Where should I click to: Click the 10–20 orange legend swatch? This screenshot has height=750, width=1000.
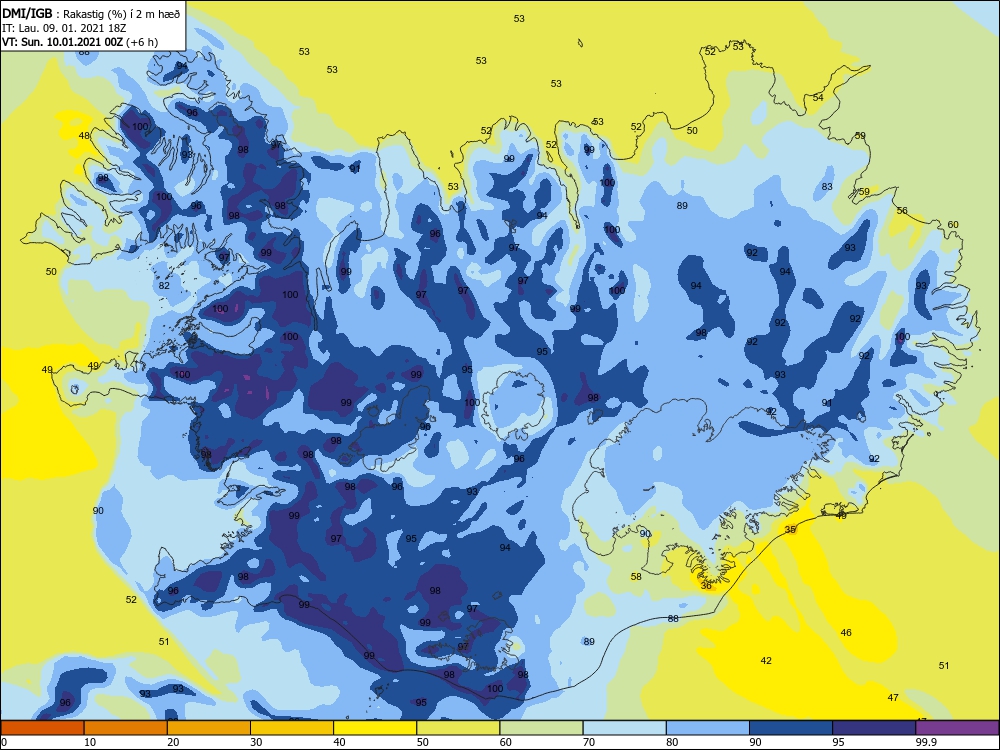[126, 728]
